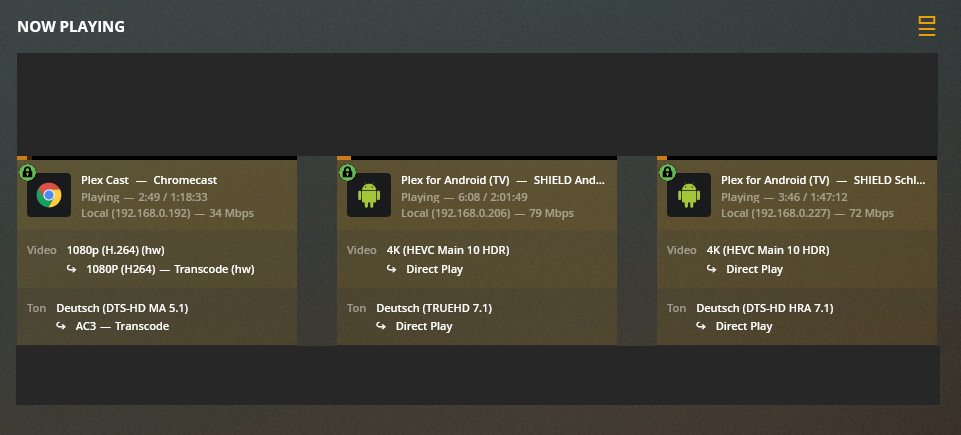Click 'NOW PLAYING' heading

point(71,27)
